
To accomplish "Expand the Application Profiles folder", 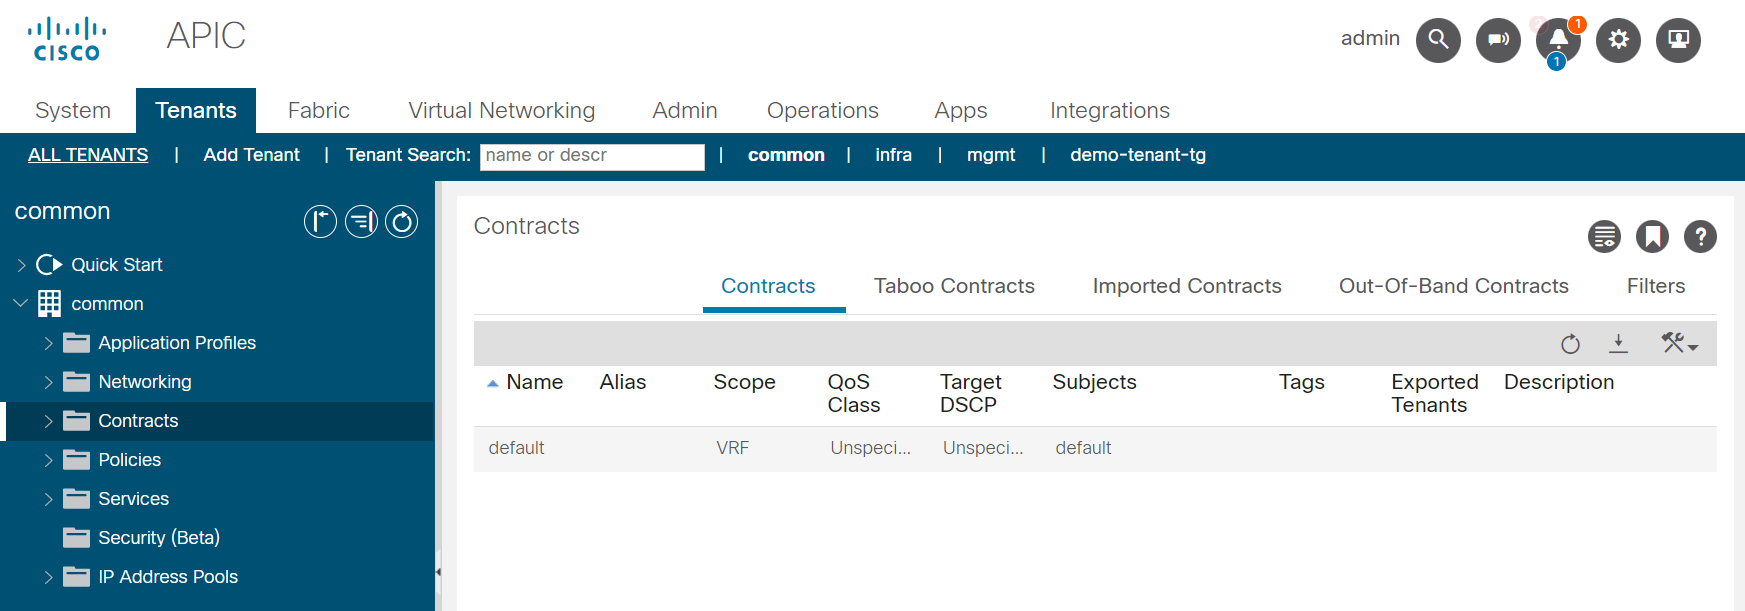I will pyautogui.click(x=48, y=343).
